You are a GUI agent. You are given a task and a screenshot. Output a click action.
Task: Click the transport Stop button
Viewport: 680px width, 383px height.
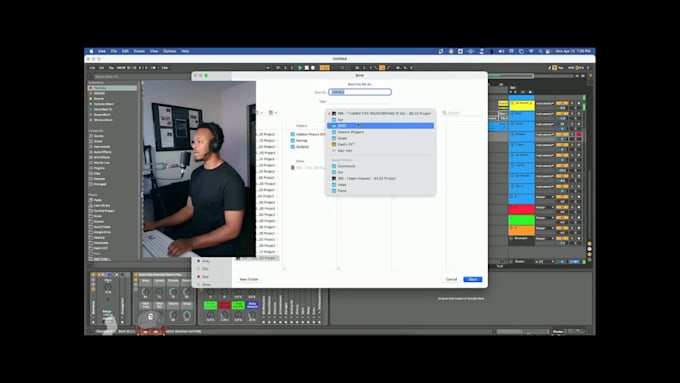tap(307, 68)
